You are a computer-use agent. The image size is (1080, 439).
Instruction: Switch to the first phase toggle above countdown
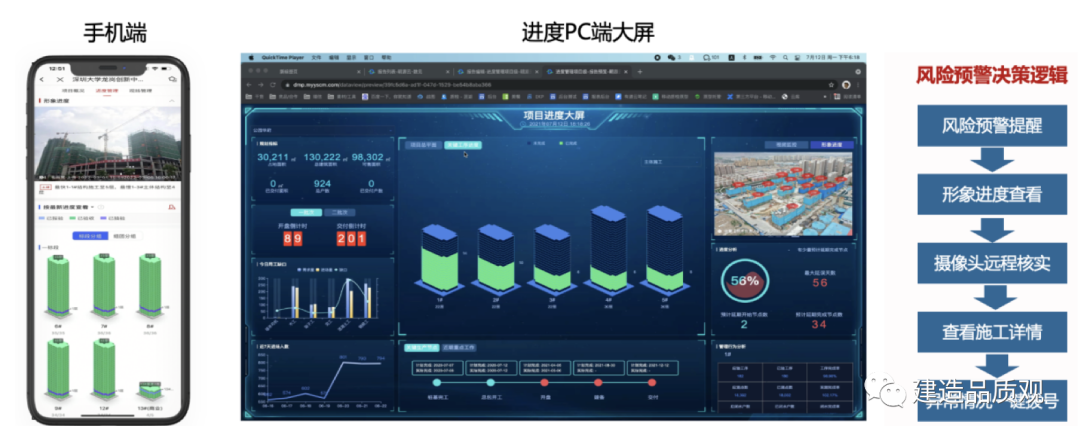[306, 212]
